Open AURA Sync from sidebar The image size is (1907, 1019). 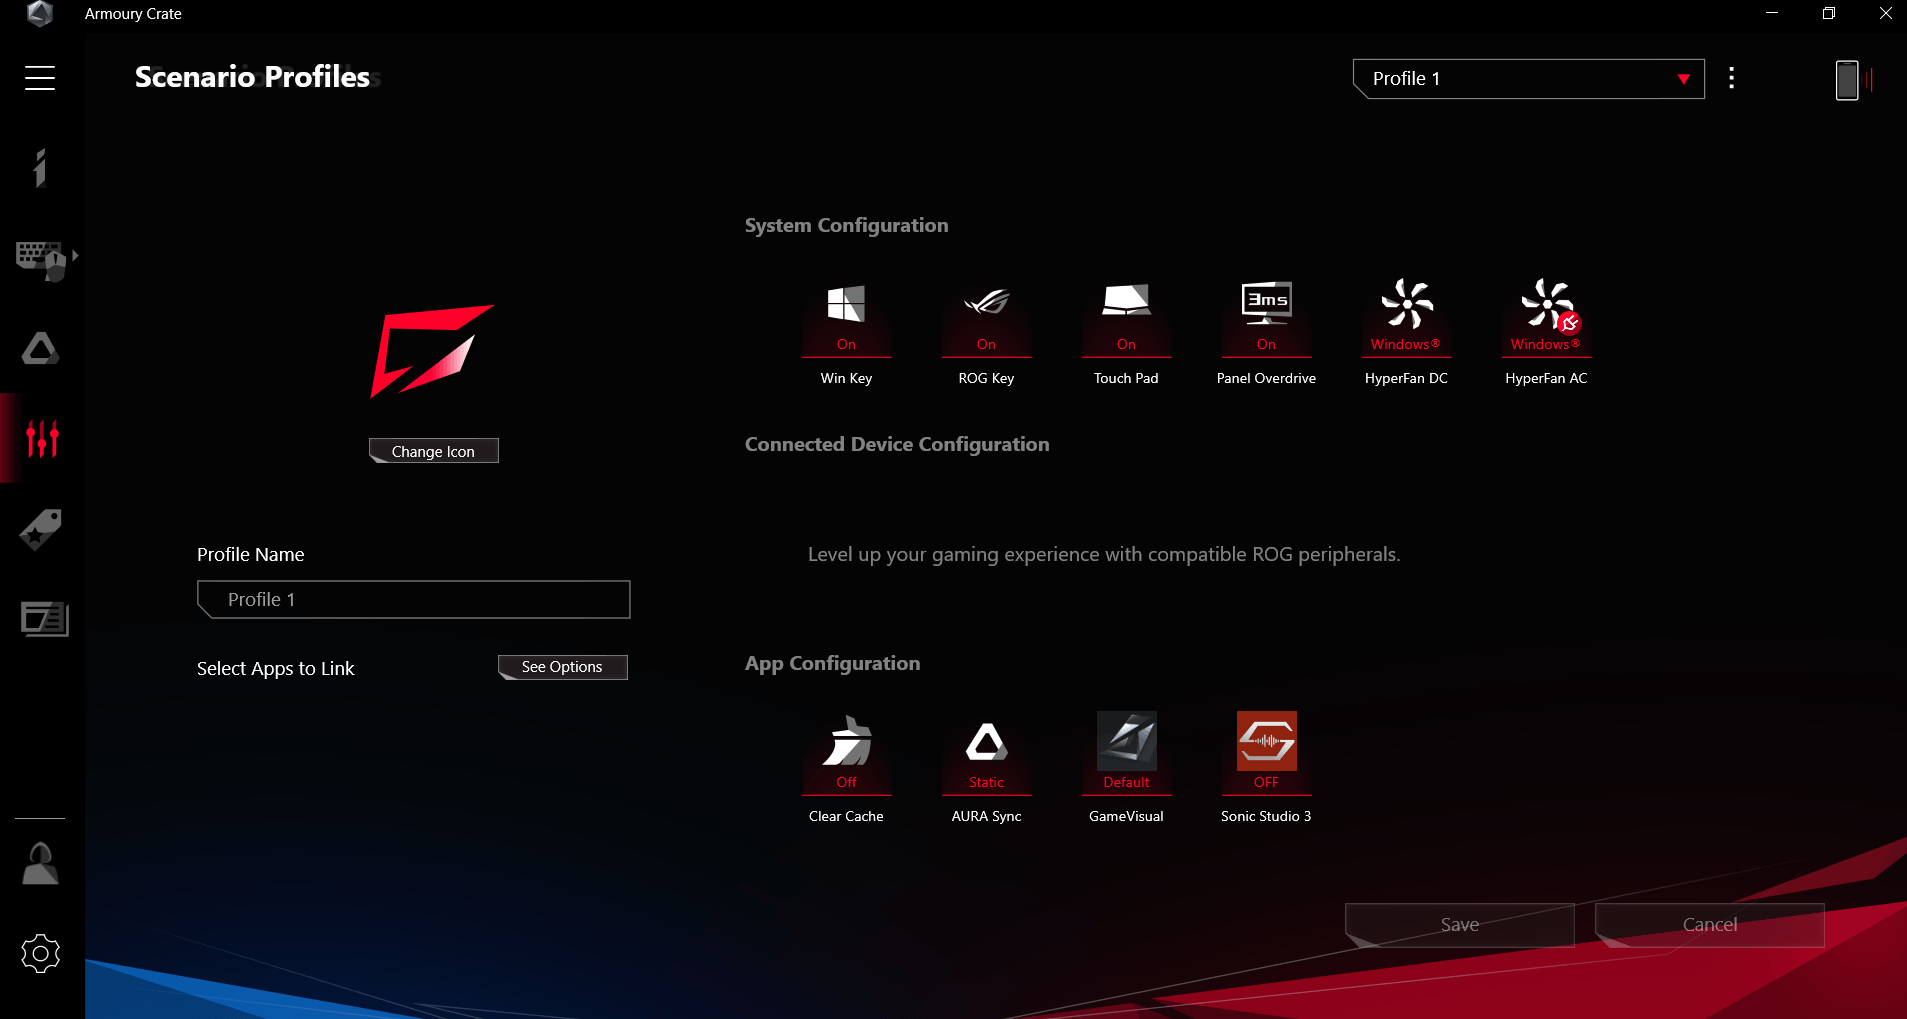tap(40, 348)
